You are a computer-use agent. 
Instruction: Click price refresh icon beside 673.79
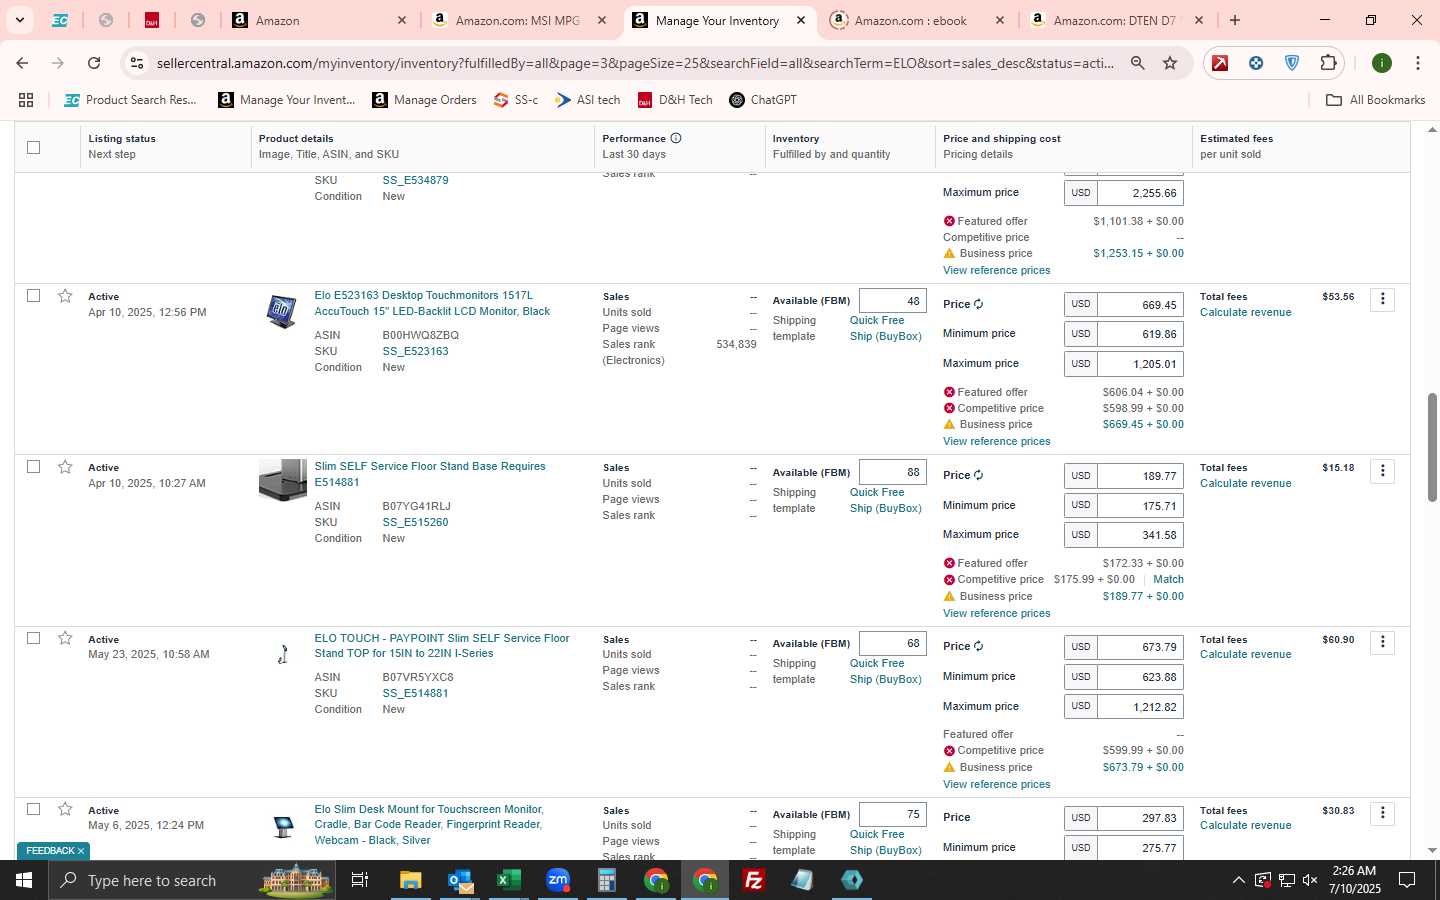tap(979, 646)
